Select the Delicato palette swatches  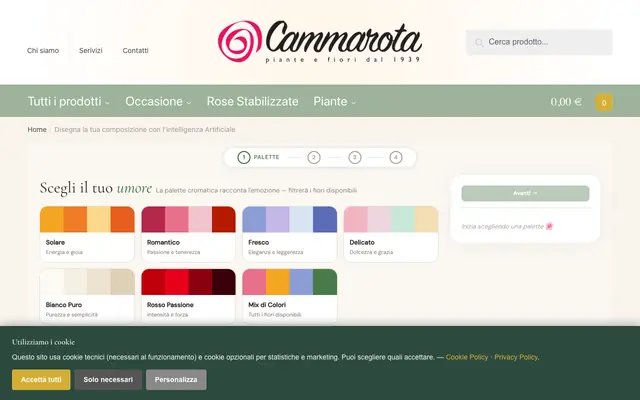coord(391,219)
